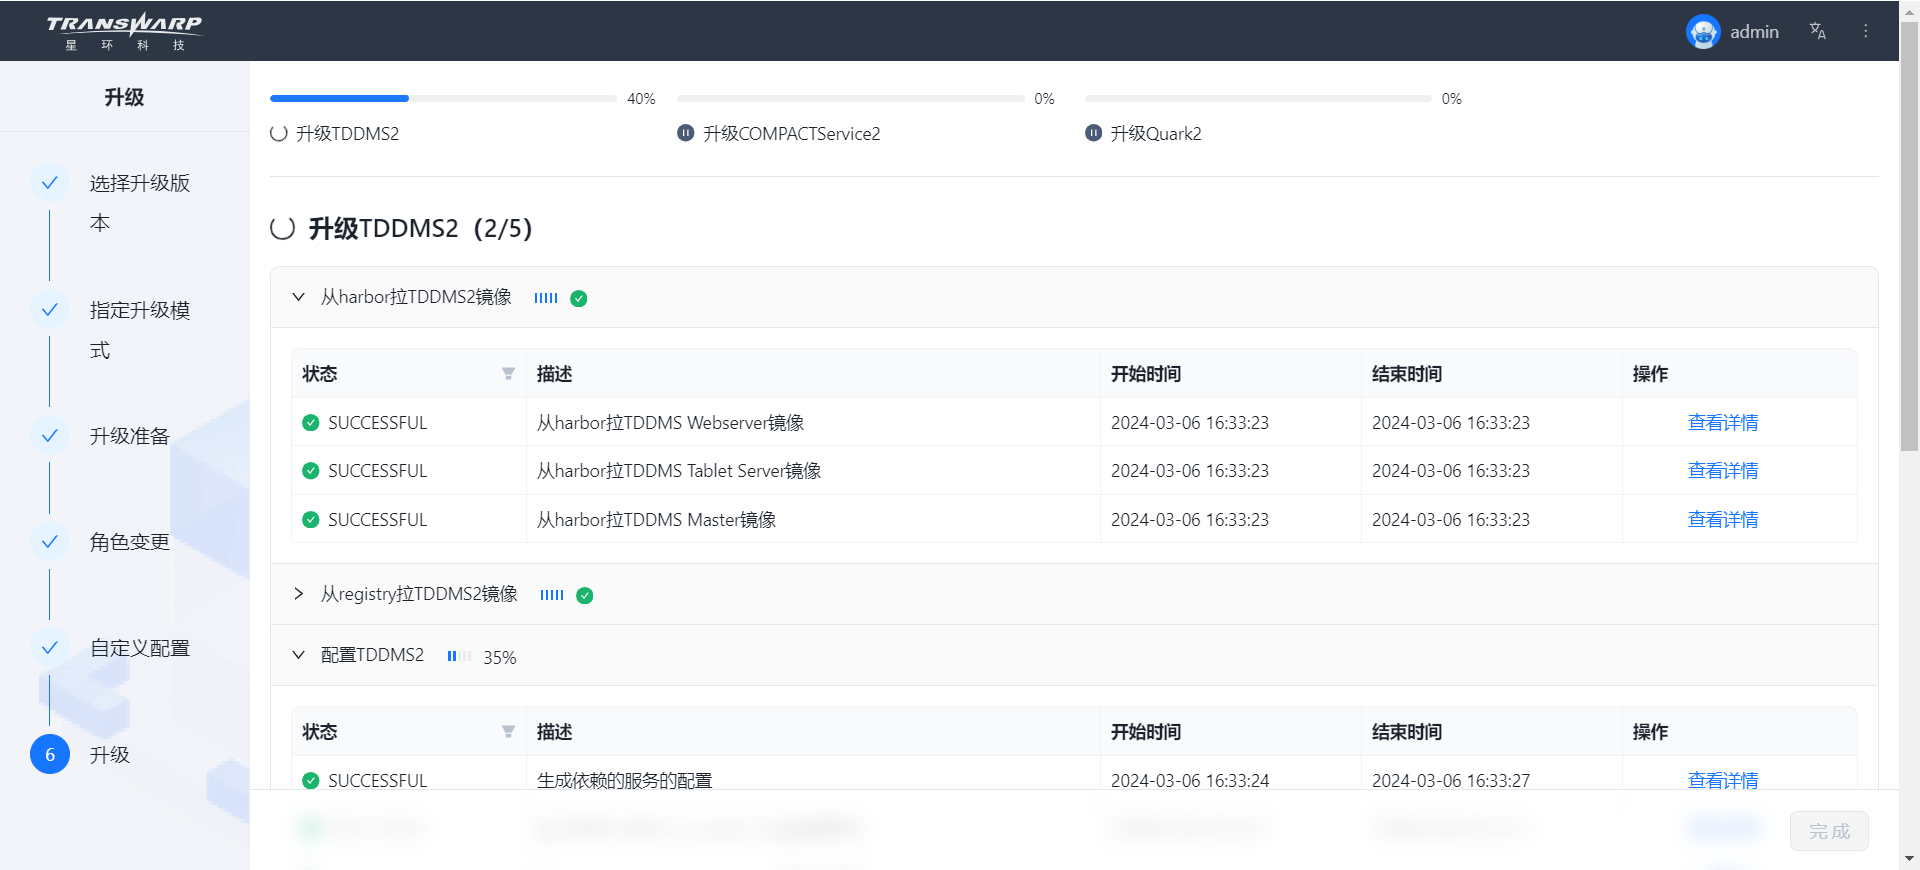
Task: Go to the 选择升级版本 step
Action: [x=139, y=203]
